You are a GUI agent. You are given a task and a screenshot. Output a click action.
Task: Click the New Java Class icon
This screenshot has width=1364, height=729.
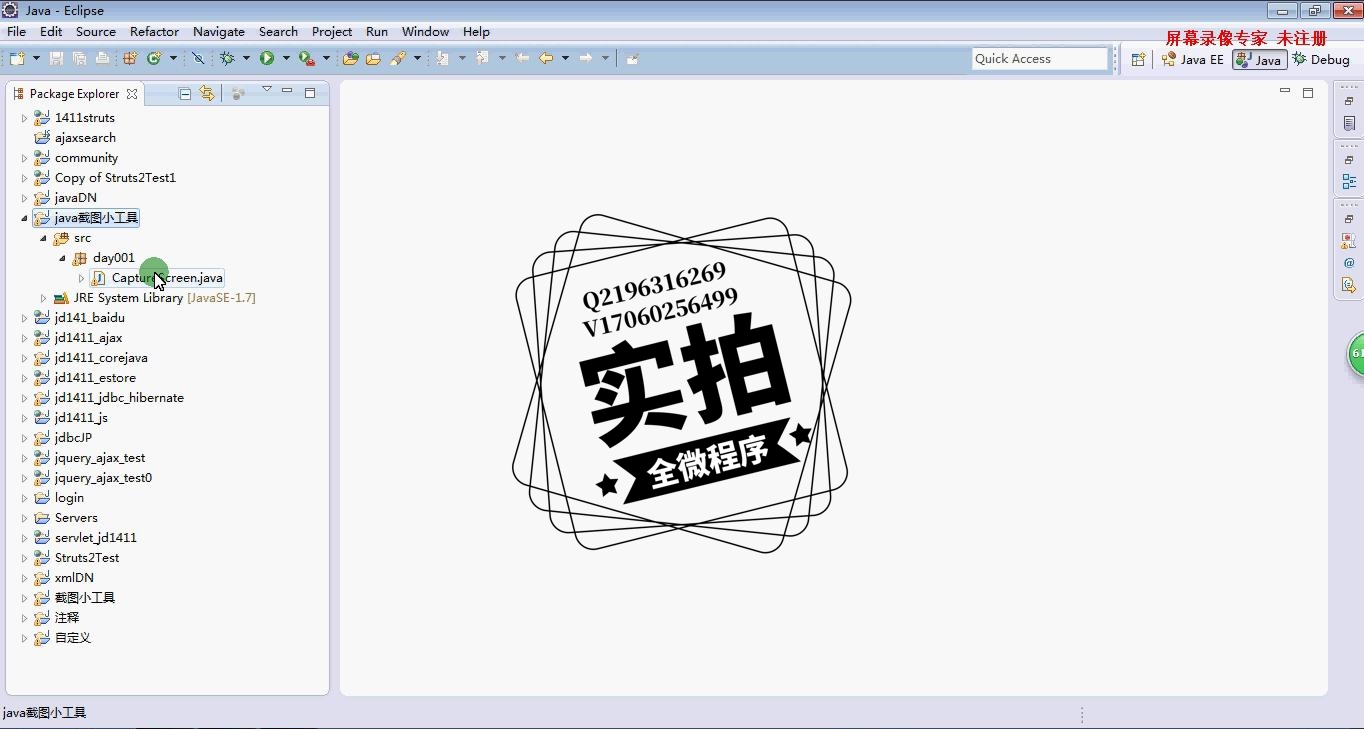point(154,58)
